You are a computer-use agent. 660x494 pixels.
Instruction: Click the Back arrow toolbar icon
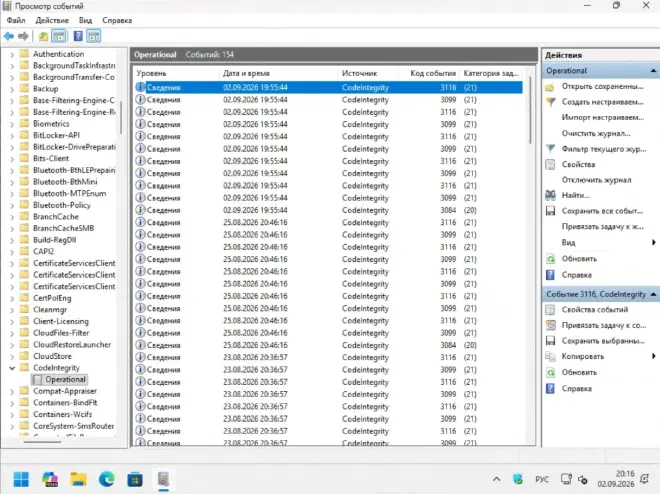(x=8, y=36)
